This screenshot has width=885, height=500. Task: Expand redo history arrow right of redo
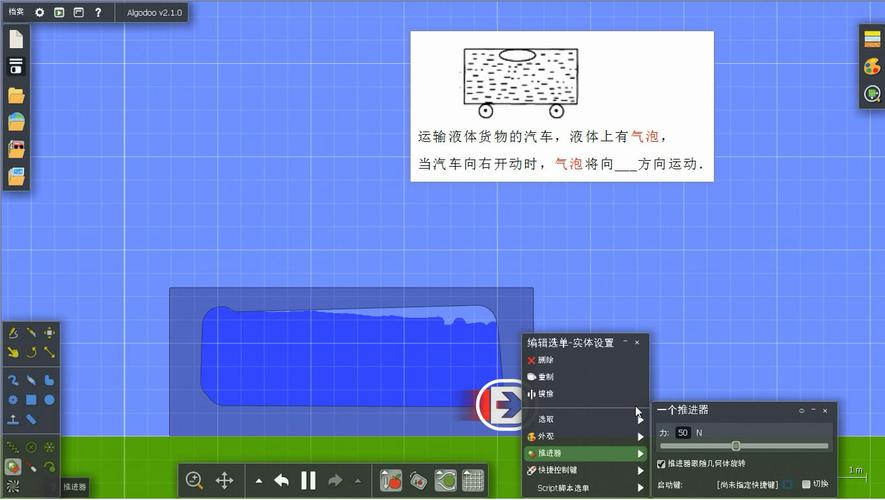[358, 481]
